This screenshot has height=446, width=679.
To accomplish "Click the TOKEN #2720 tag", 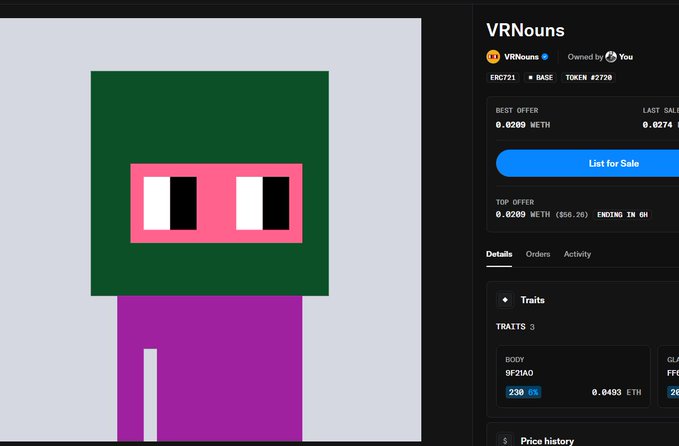I will click(588, 78).
